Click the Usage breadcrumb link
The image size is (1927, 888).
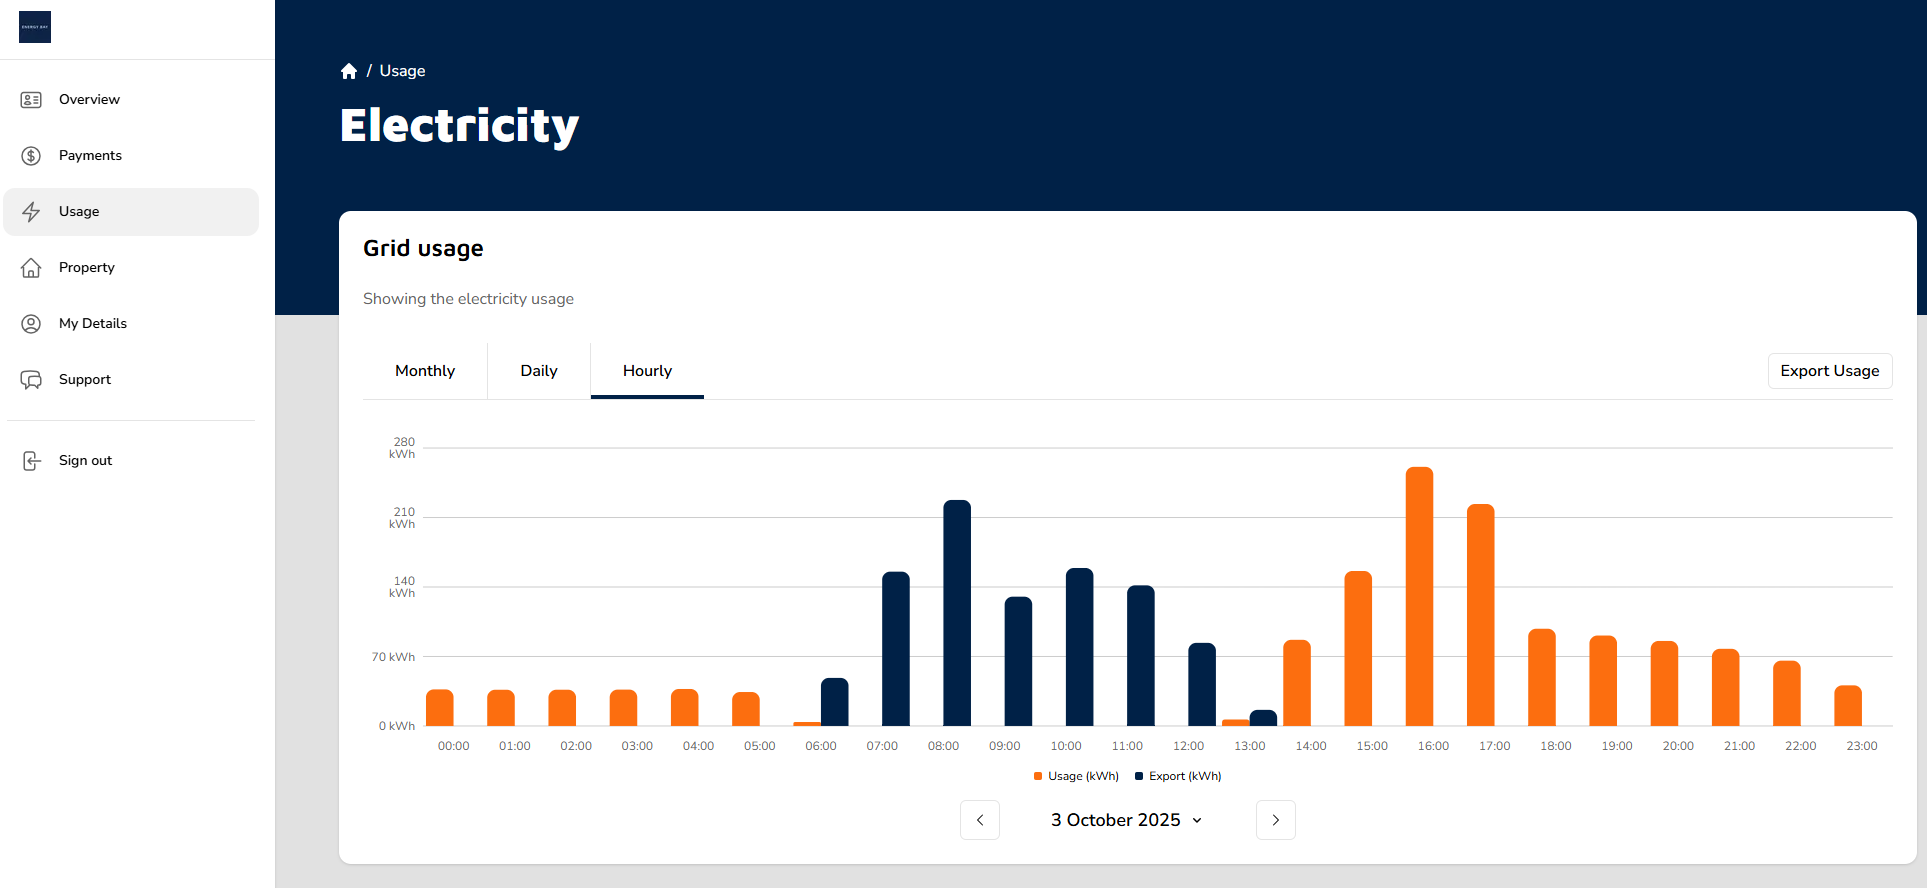(x=402, y=71)
